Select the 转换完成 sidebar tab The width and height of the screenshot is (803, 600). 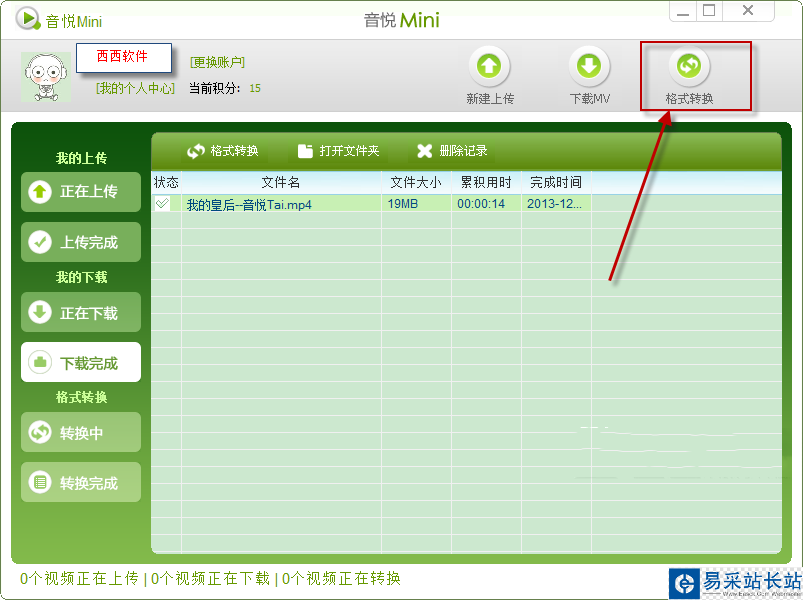(81, 482)
